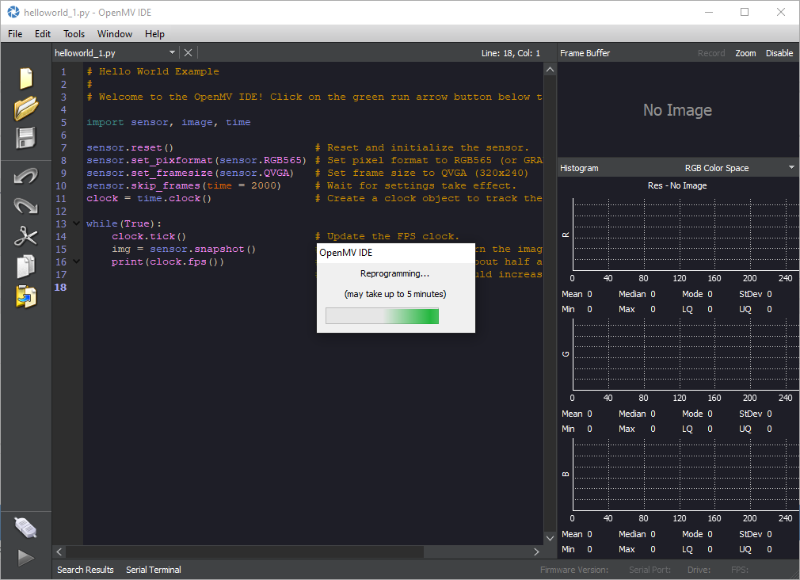The height and width of the screenshot is (580, 800).
Task: Click the G channel histogram graph
Action: coord(685,355)
